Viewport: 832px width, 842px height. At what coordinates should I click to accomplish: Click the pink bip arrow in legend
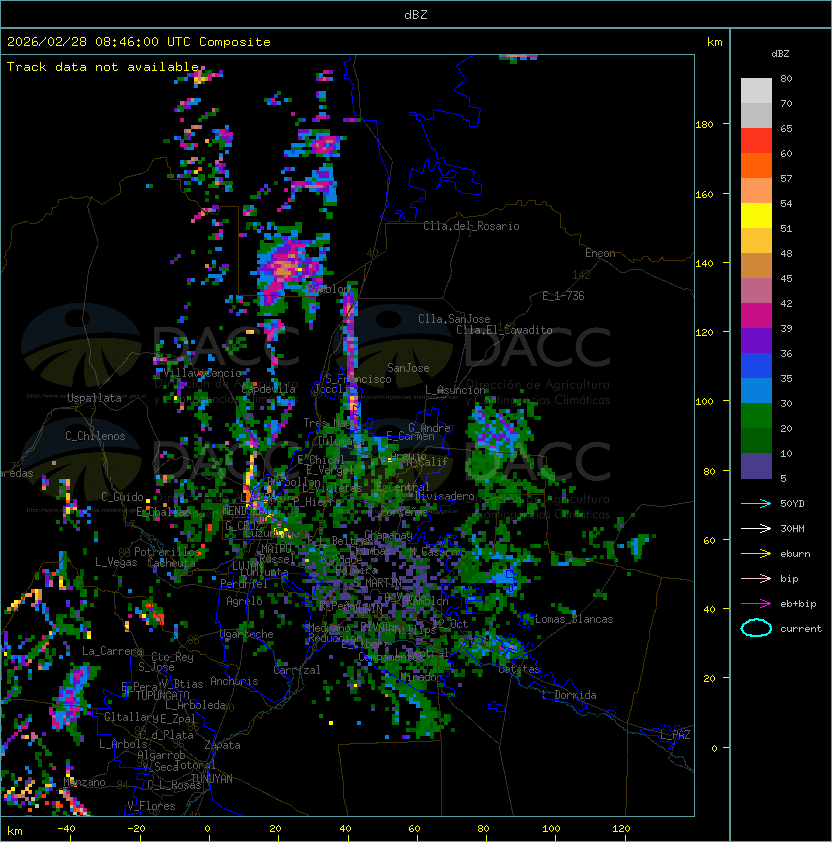click(x=756, y=578)
